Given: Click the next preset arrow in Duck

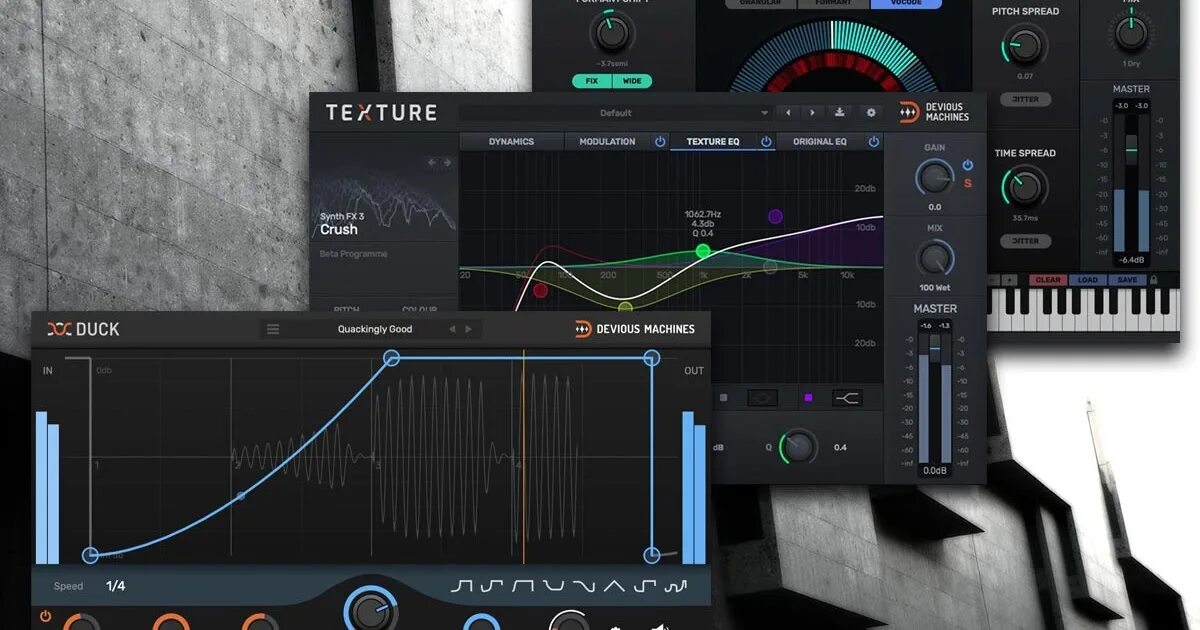Looking at the screenshot, I should coord(468,328).
